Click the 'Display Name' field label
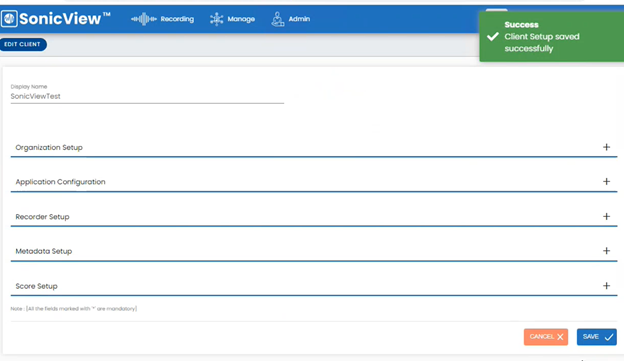Screen dimensions: 624x361 (x=29, y=86)
